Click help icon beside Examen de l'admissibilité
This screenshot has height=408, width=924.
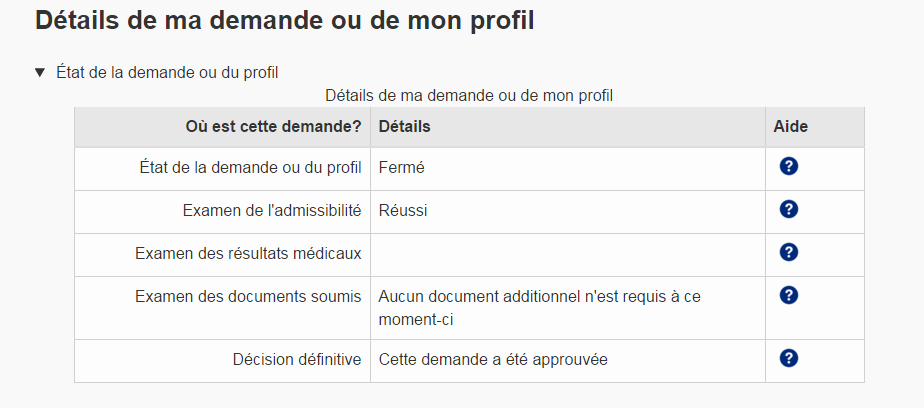click(x=788, y=209)
